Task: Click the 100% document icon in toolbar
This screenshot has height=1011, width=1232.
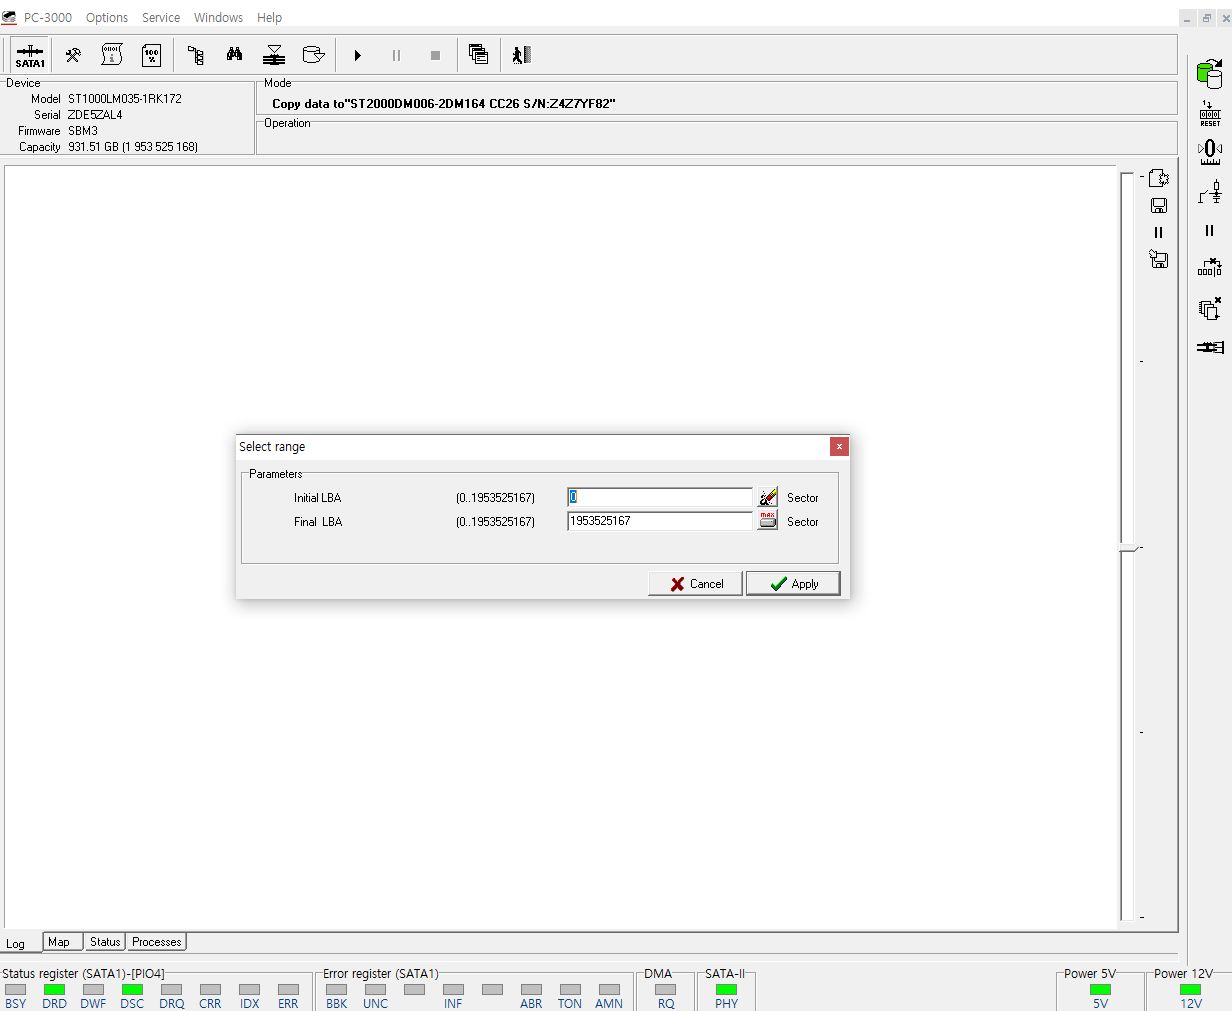Action: [152, 55]
